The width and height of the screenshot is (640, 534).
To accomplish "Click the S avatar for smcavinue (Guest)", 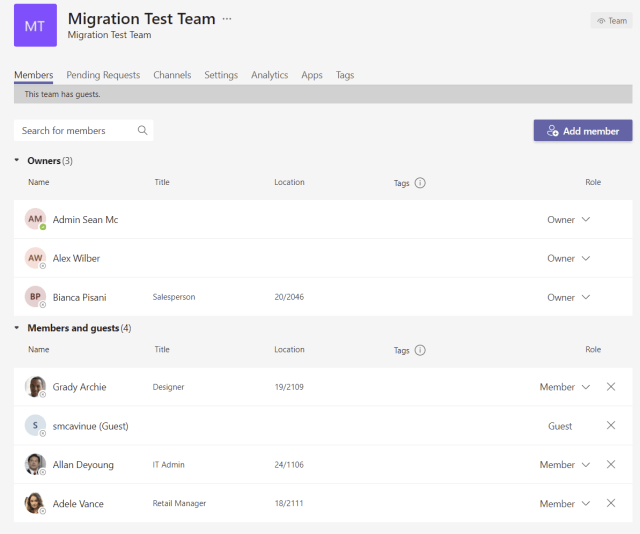I will coord(35,425).
